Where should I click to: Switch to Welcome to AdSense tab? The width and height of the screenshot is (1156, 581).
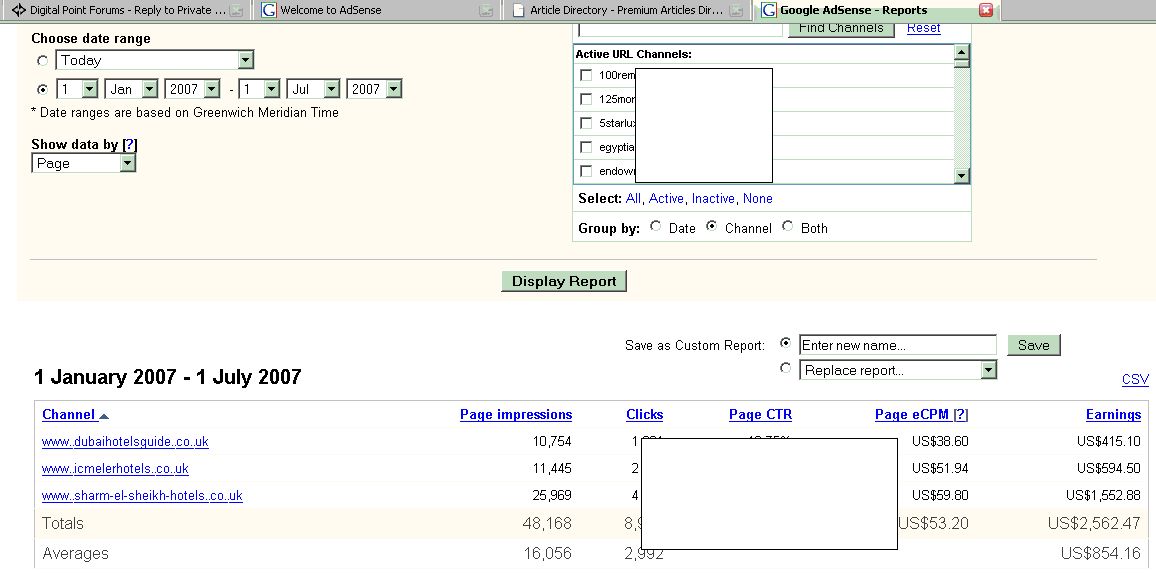click(x=376, y=10)
